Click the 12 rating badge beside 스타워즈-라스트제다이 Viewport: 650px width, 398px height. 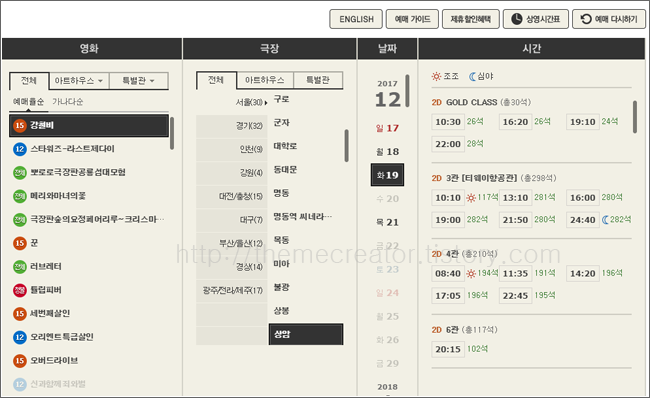(19, 149)
